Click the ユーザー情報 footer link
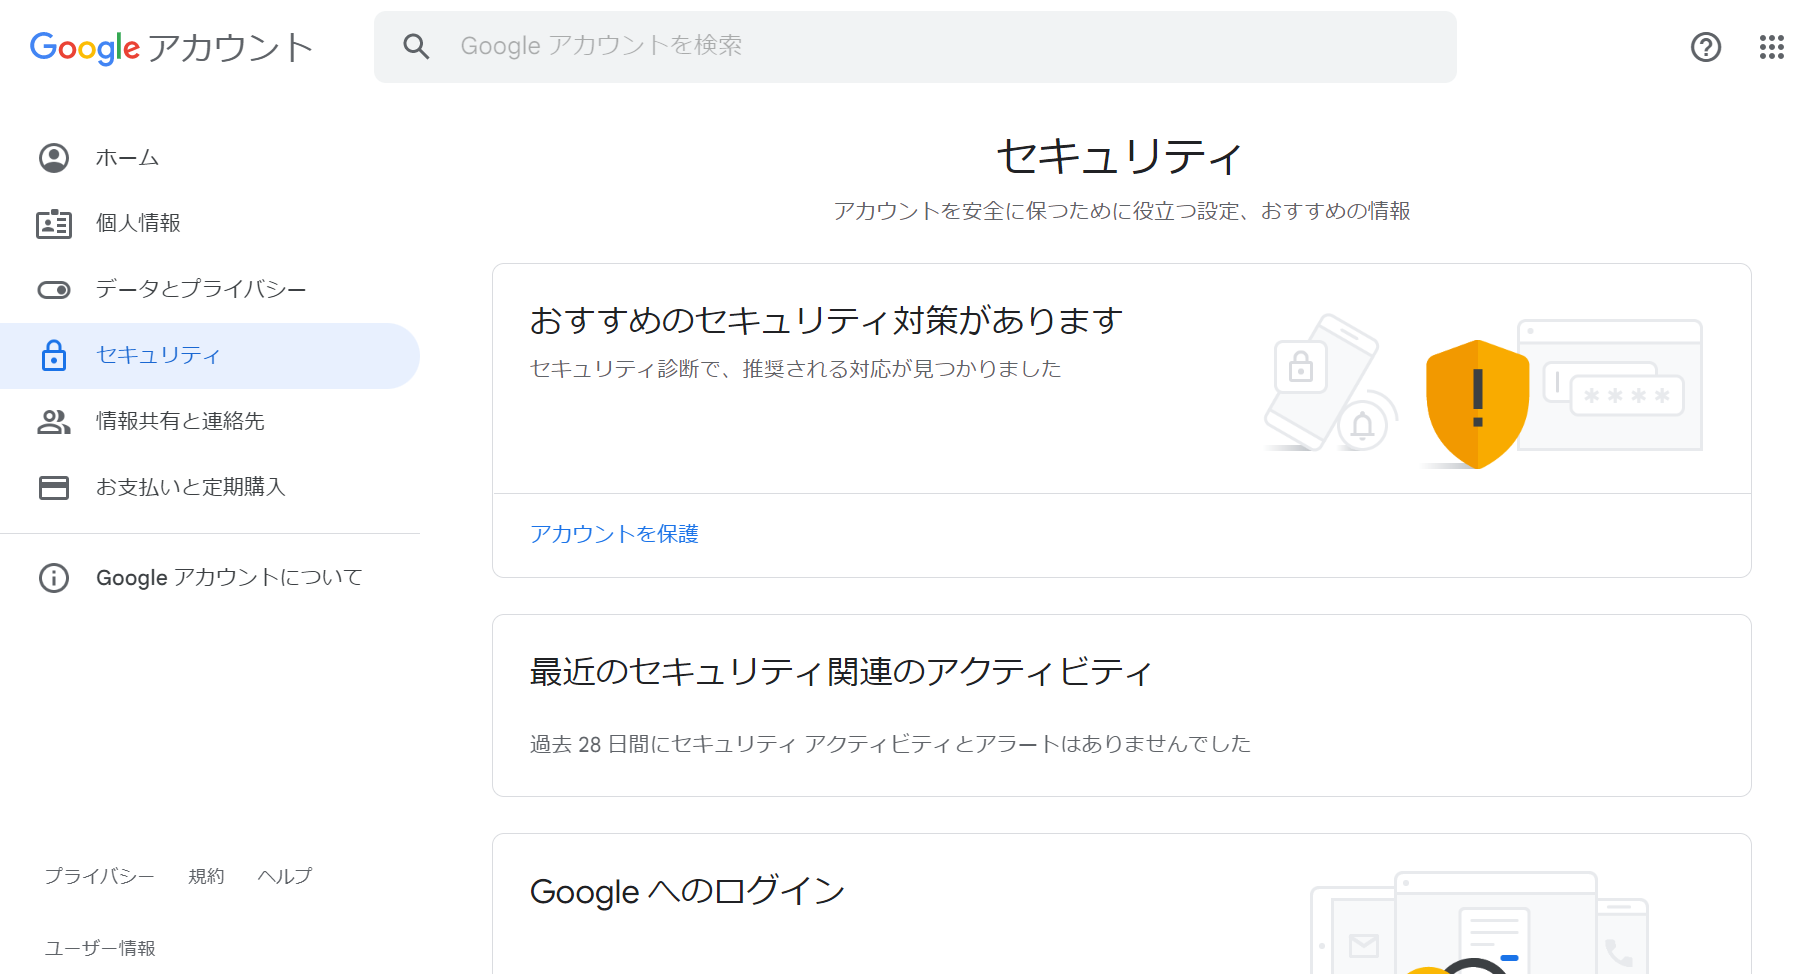1819x974 pixels. point(100,948)
